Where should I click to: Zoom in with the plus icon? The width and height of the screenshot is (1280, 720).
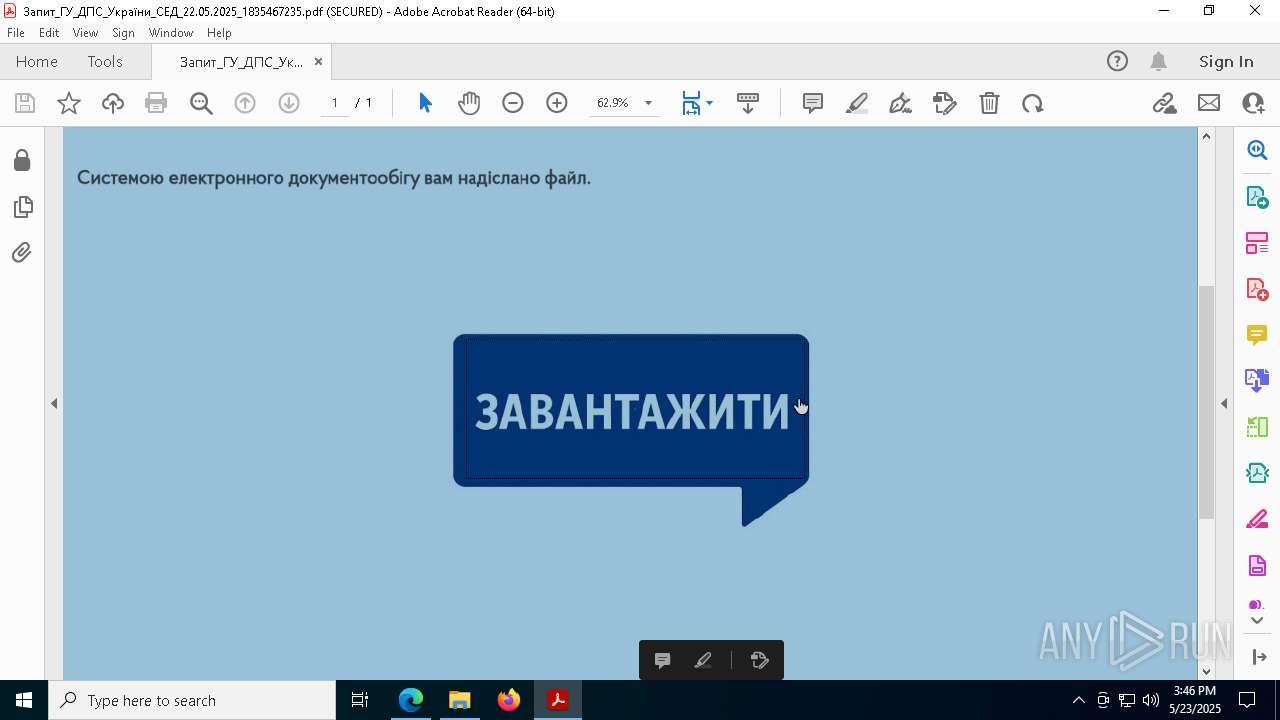click(557, 103)
